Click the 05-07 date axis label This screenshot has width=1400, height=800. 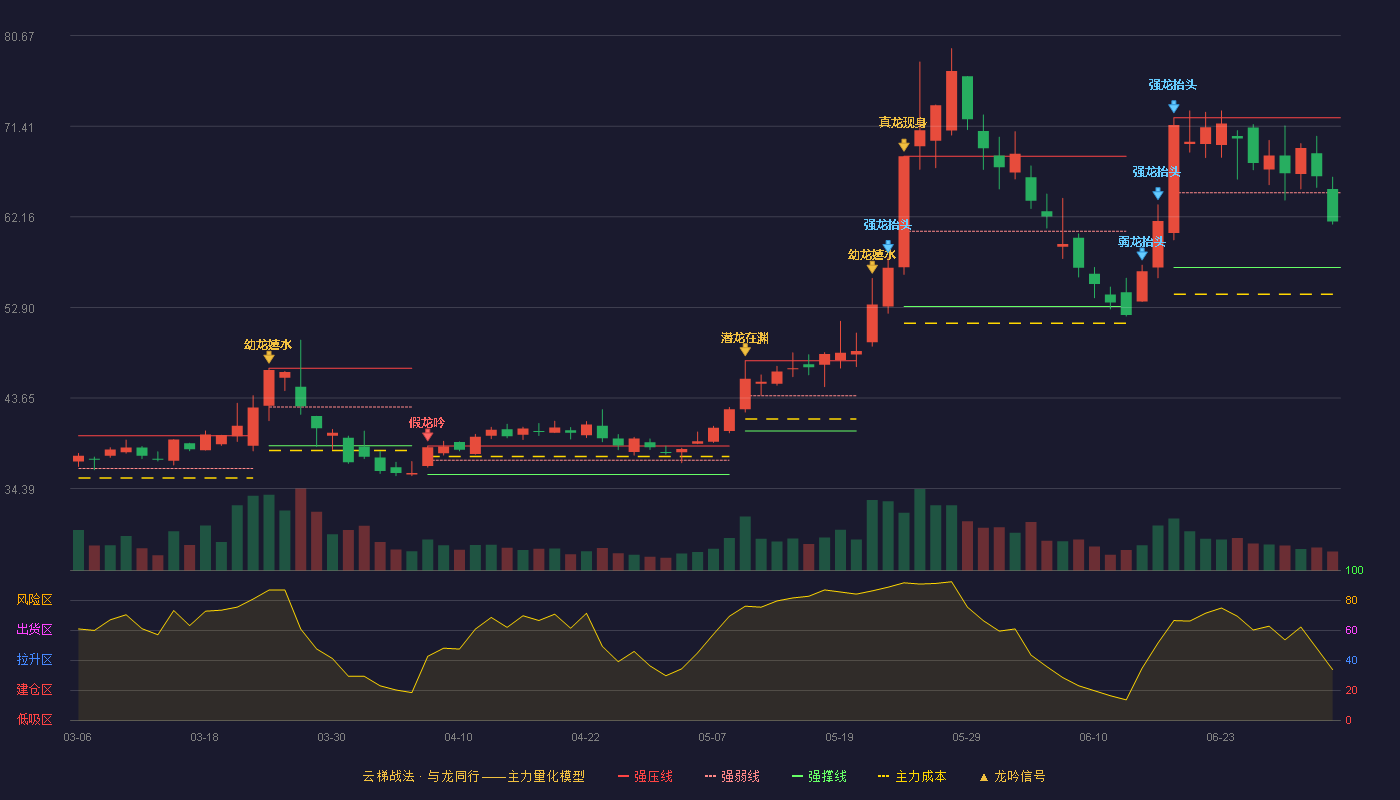pos(712,737)
